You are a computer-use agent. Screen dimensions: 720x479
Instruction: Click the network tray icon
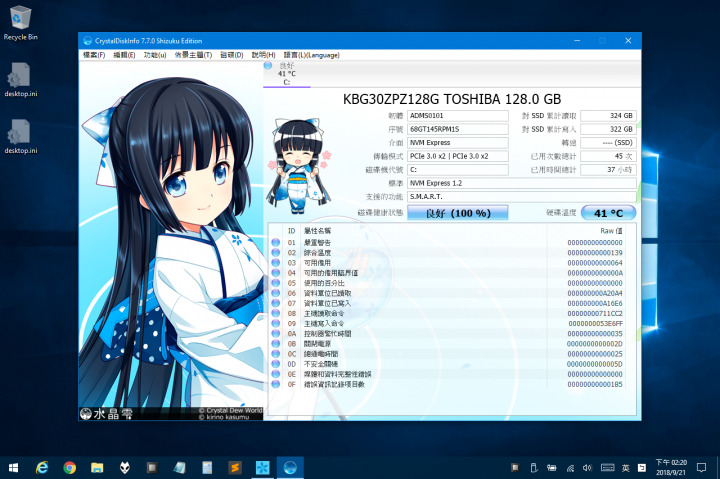tap(570, 468)
